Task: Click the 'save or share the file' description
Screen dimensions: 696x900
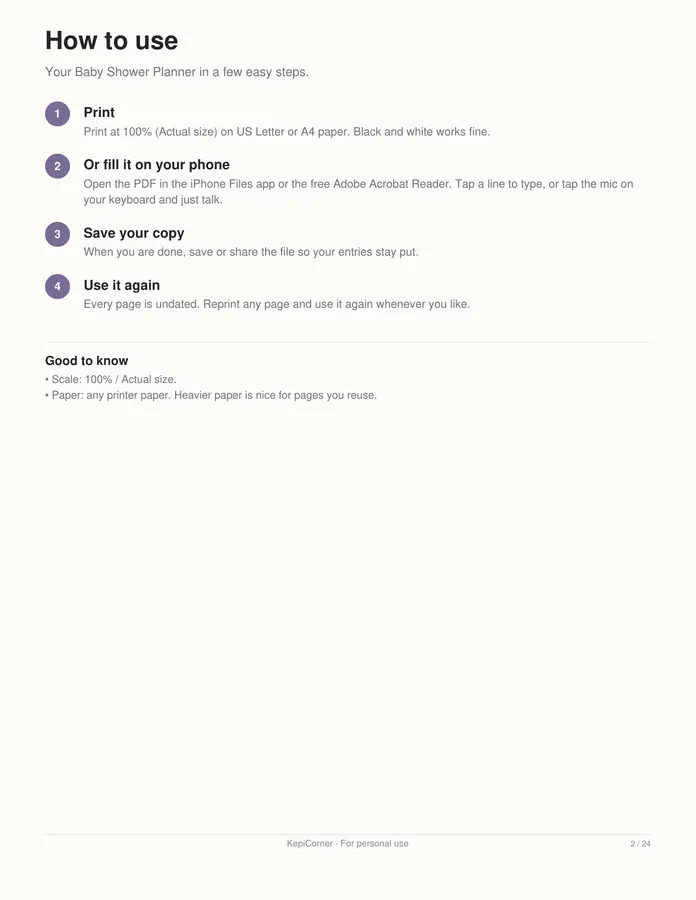Action: [251, 252]
